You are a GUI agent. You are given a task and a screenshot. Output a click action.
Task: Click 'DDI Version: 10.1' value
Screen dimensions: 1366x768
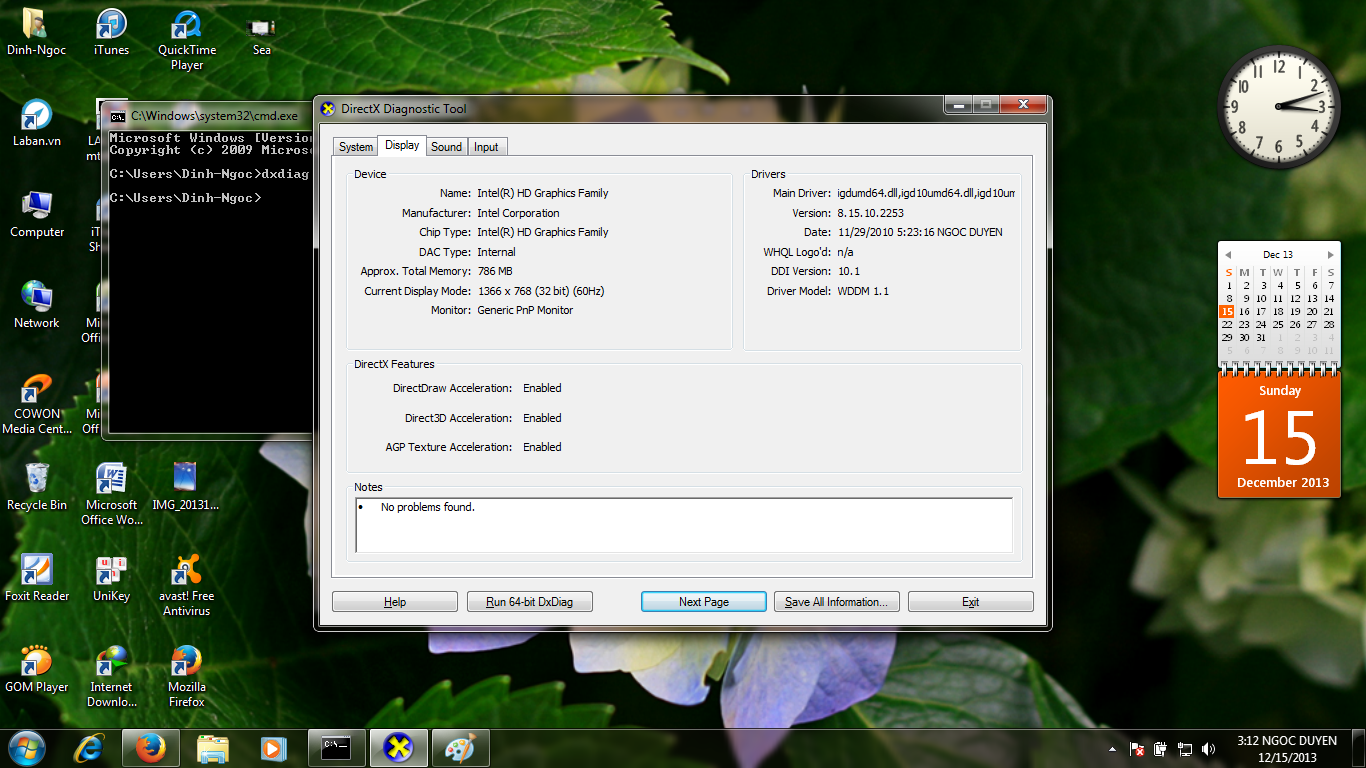click(849, 271)
